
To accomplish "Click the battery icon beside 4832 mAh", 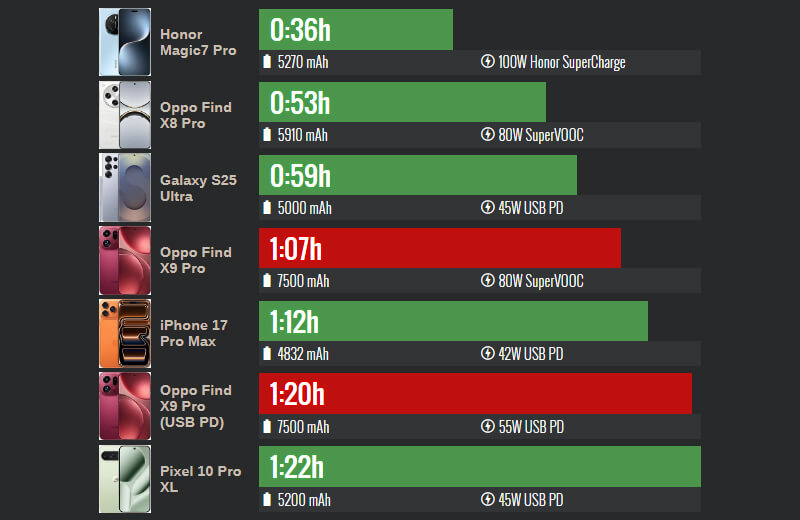I will (x=267, y=354).
